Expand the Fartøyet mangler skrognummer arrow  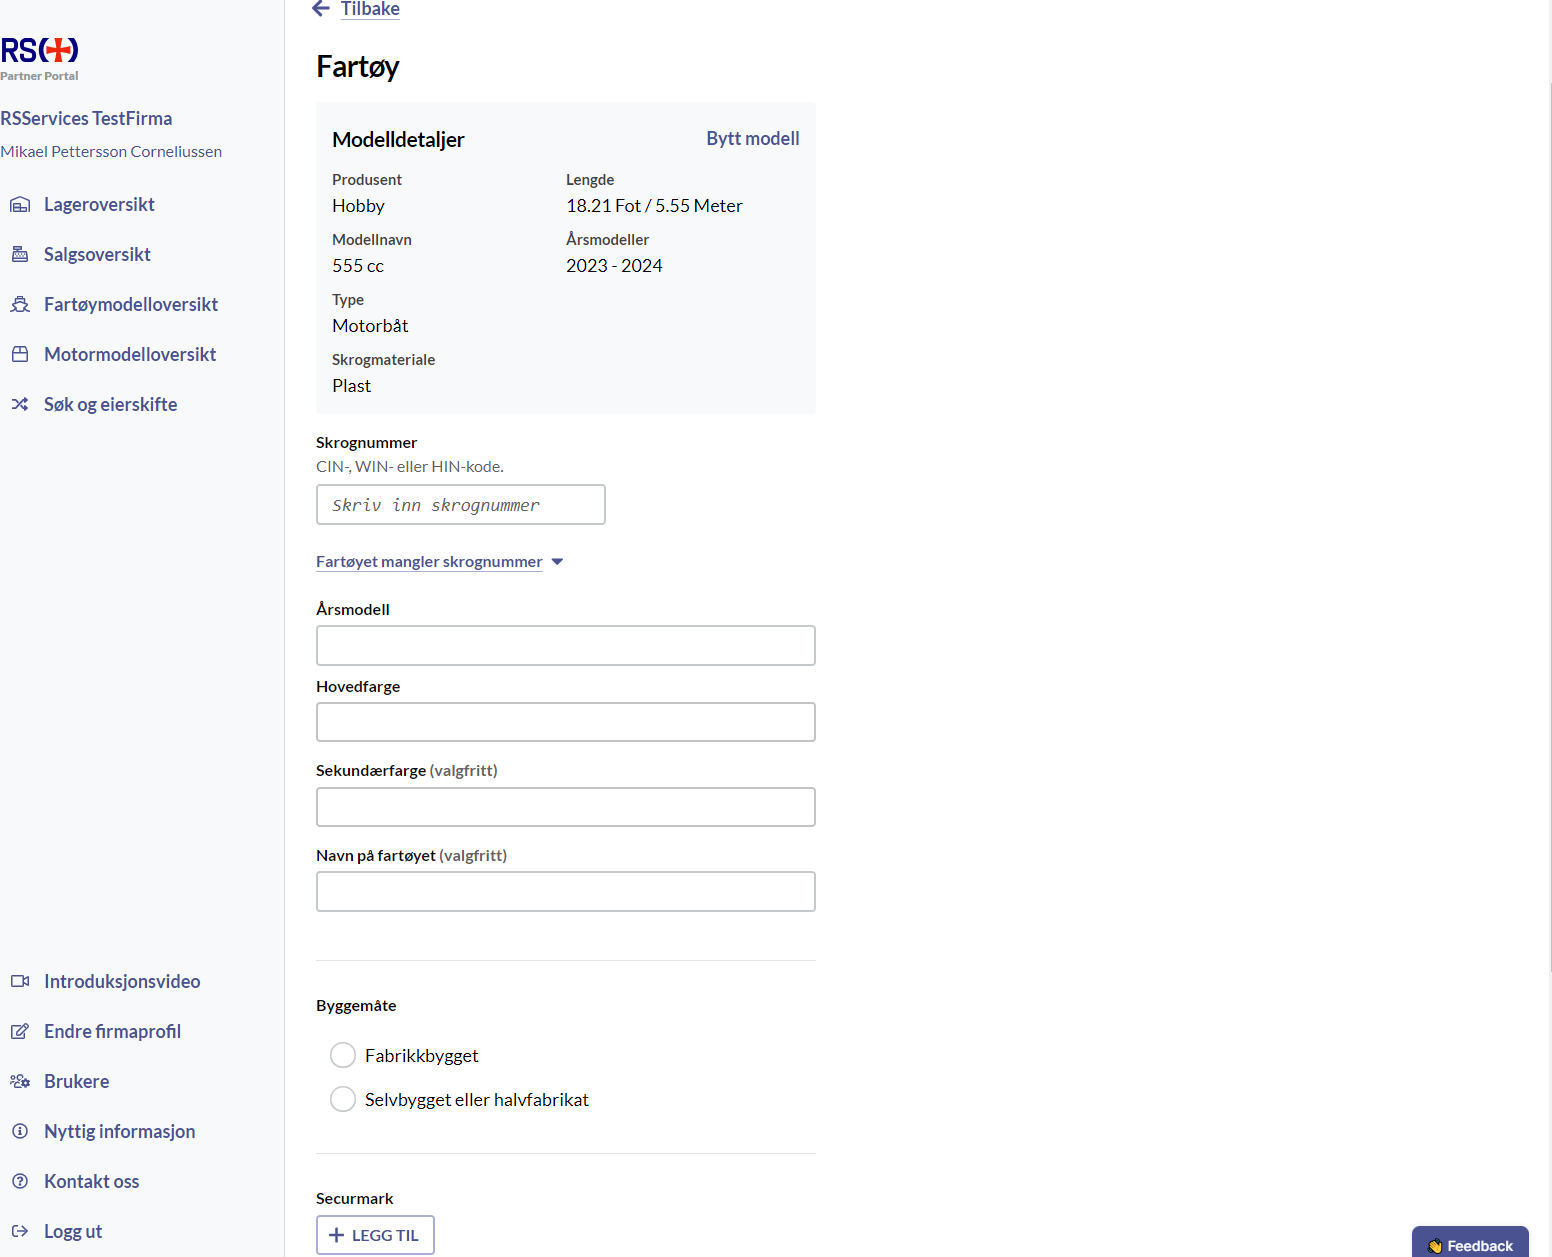coord(557,562)
